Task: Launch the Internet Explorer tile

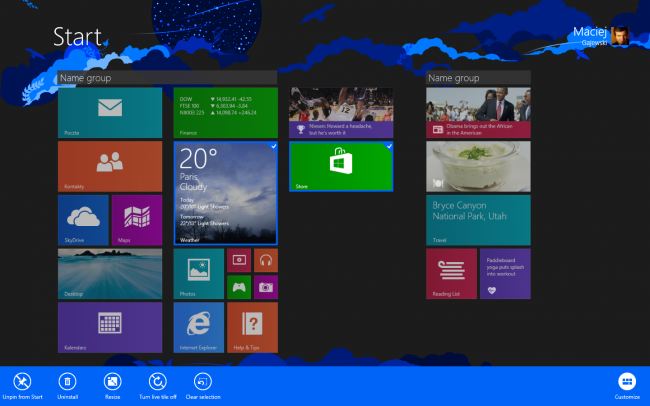Action: point(199,327)
